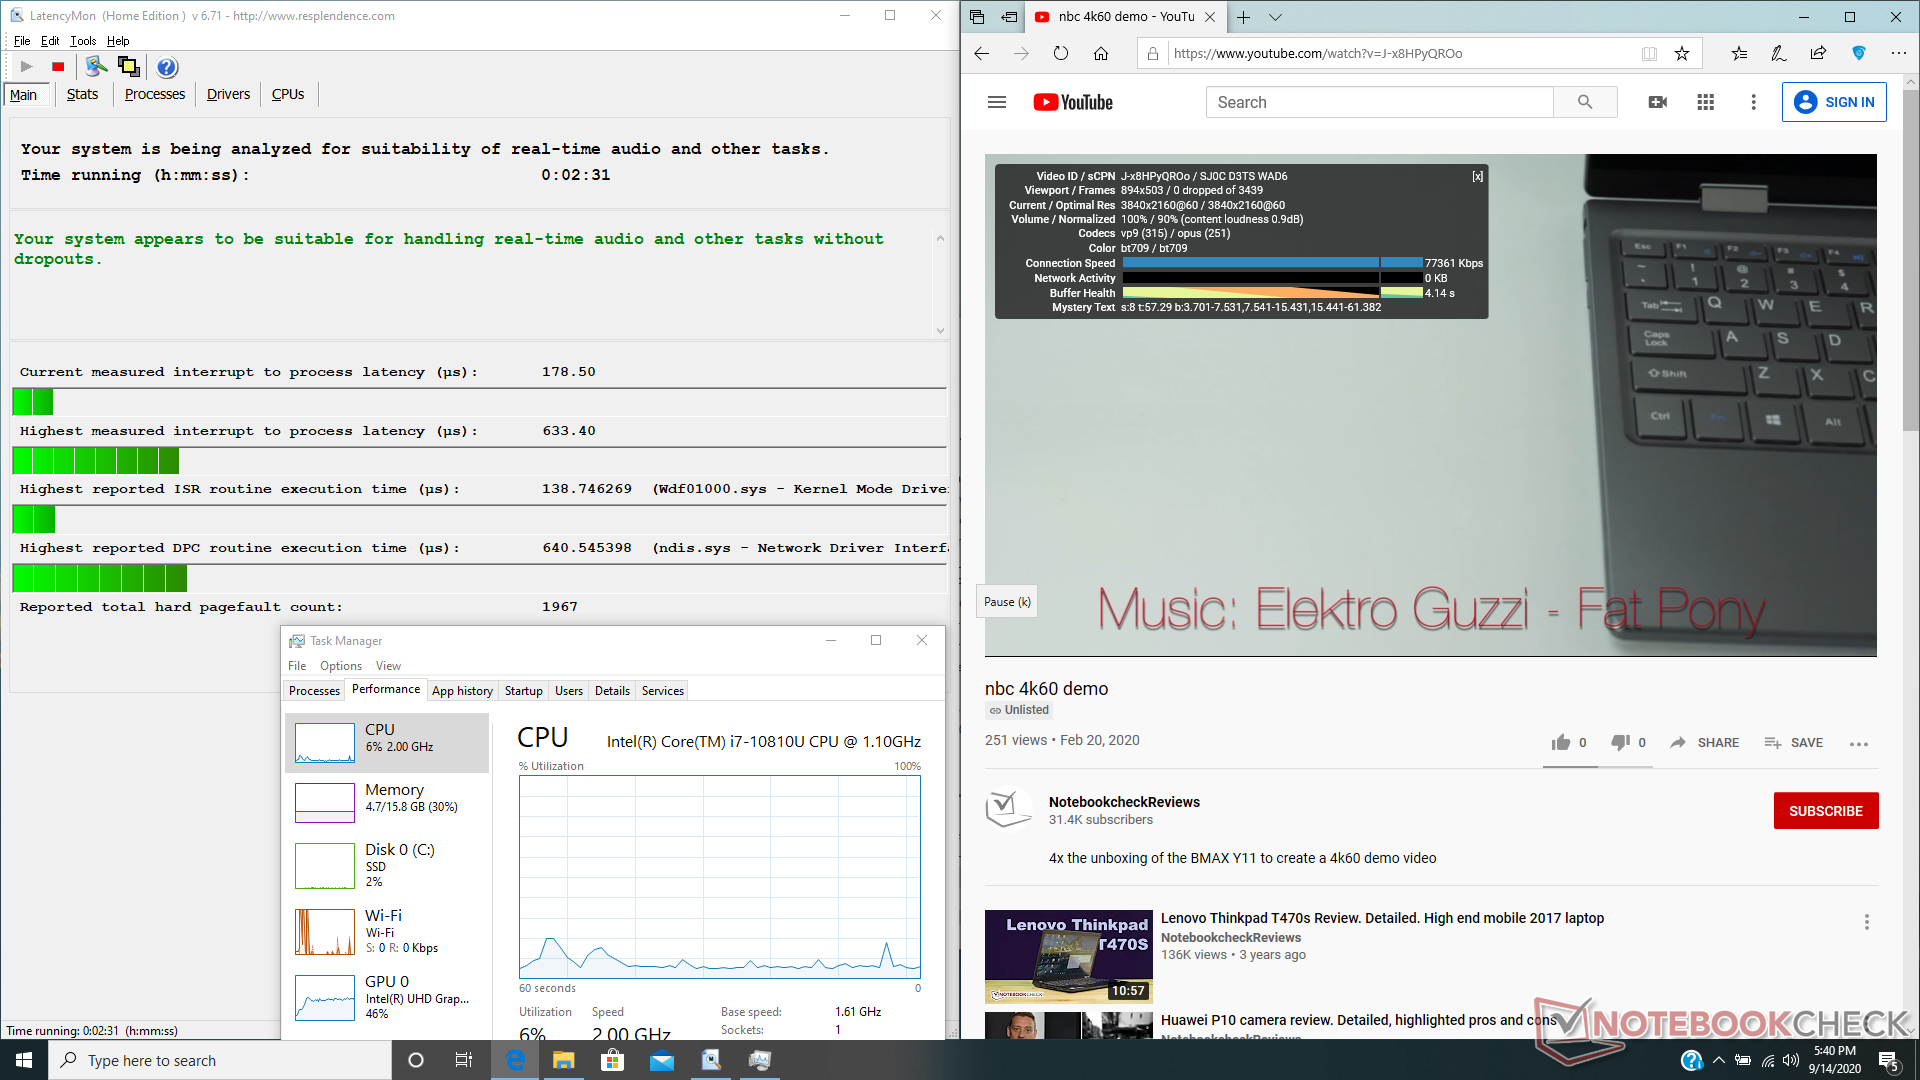Click the thumbs up like icon
This screenshot has height=1080, width=1920.
(1561, 742)
